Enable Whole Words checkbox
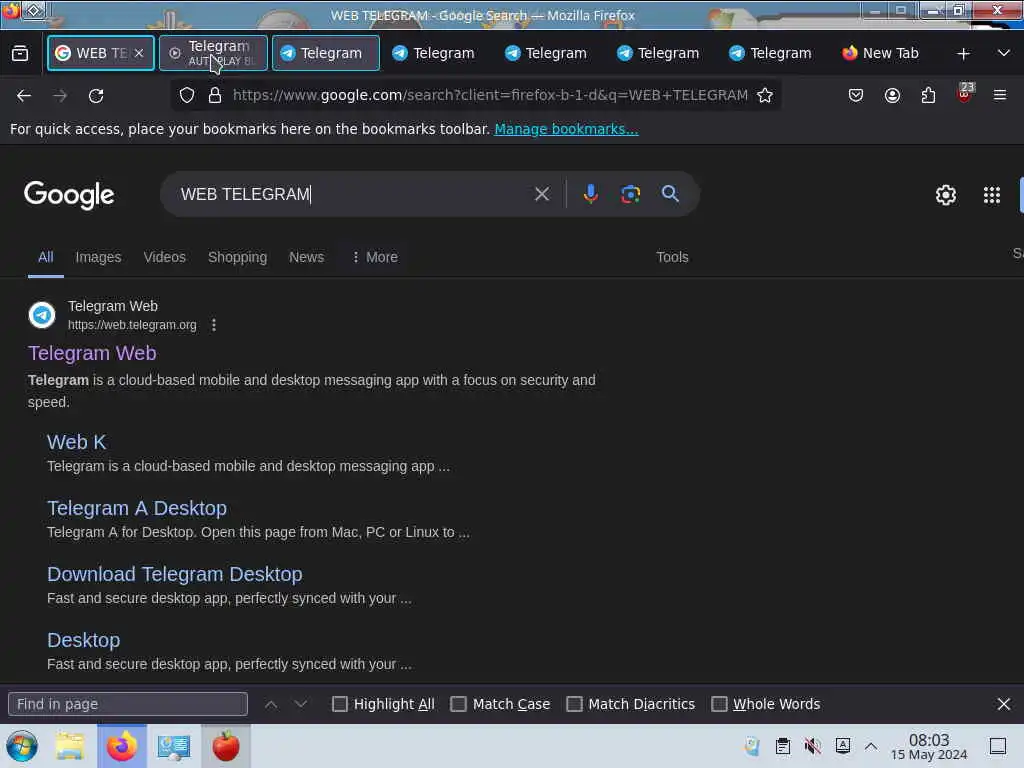 (719, 704)
